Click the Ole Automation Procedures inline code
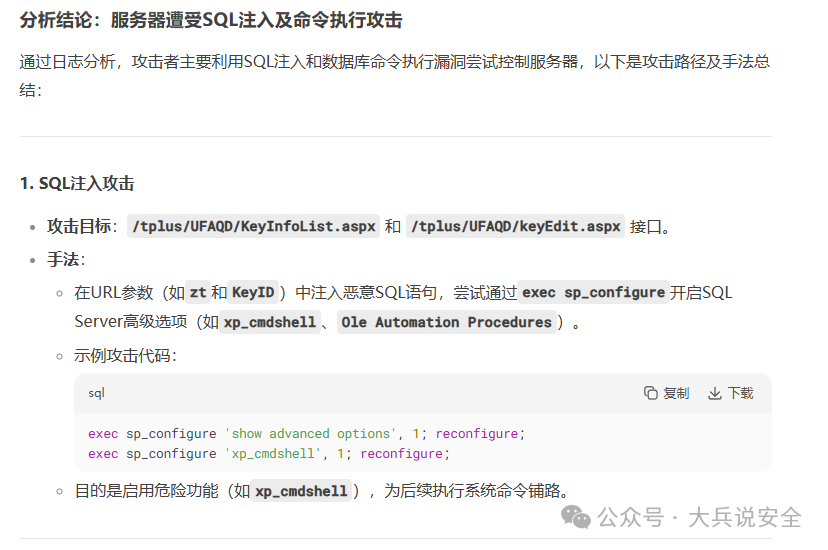Image resolution: width=828 pixels, height=550 pixels. pyautogui.click(x=446, y=322)
